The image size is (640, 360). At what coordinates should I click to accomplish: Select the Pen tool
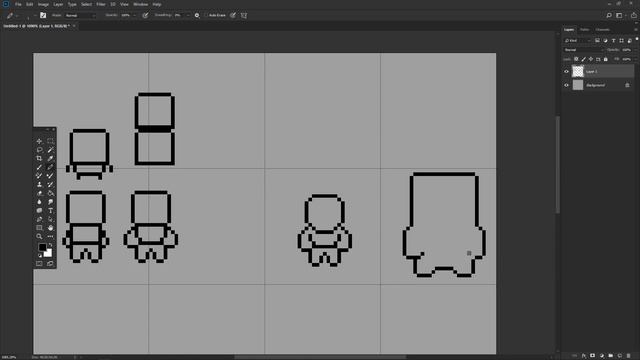pos(39,219)
